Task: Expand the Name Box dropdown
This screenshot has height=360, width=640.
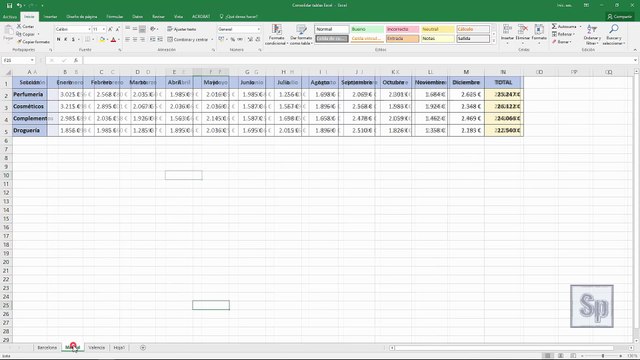Action: (x=32, y=60)
